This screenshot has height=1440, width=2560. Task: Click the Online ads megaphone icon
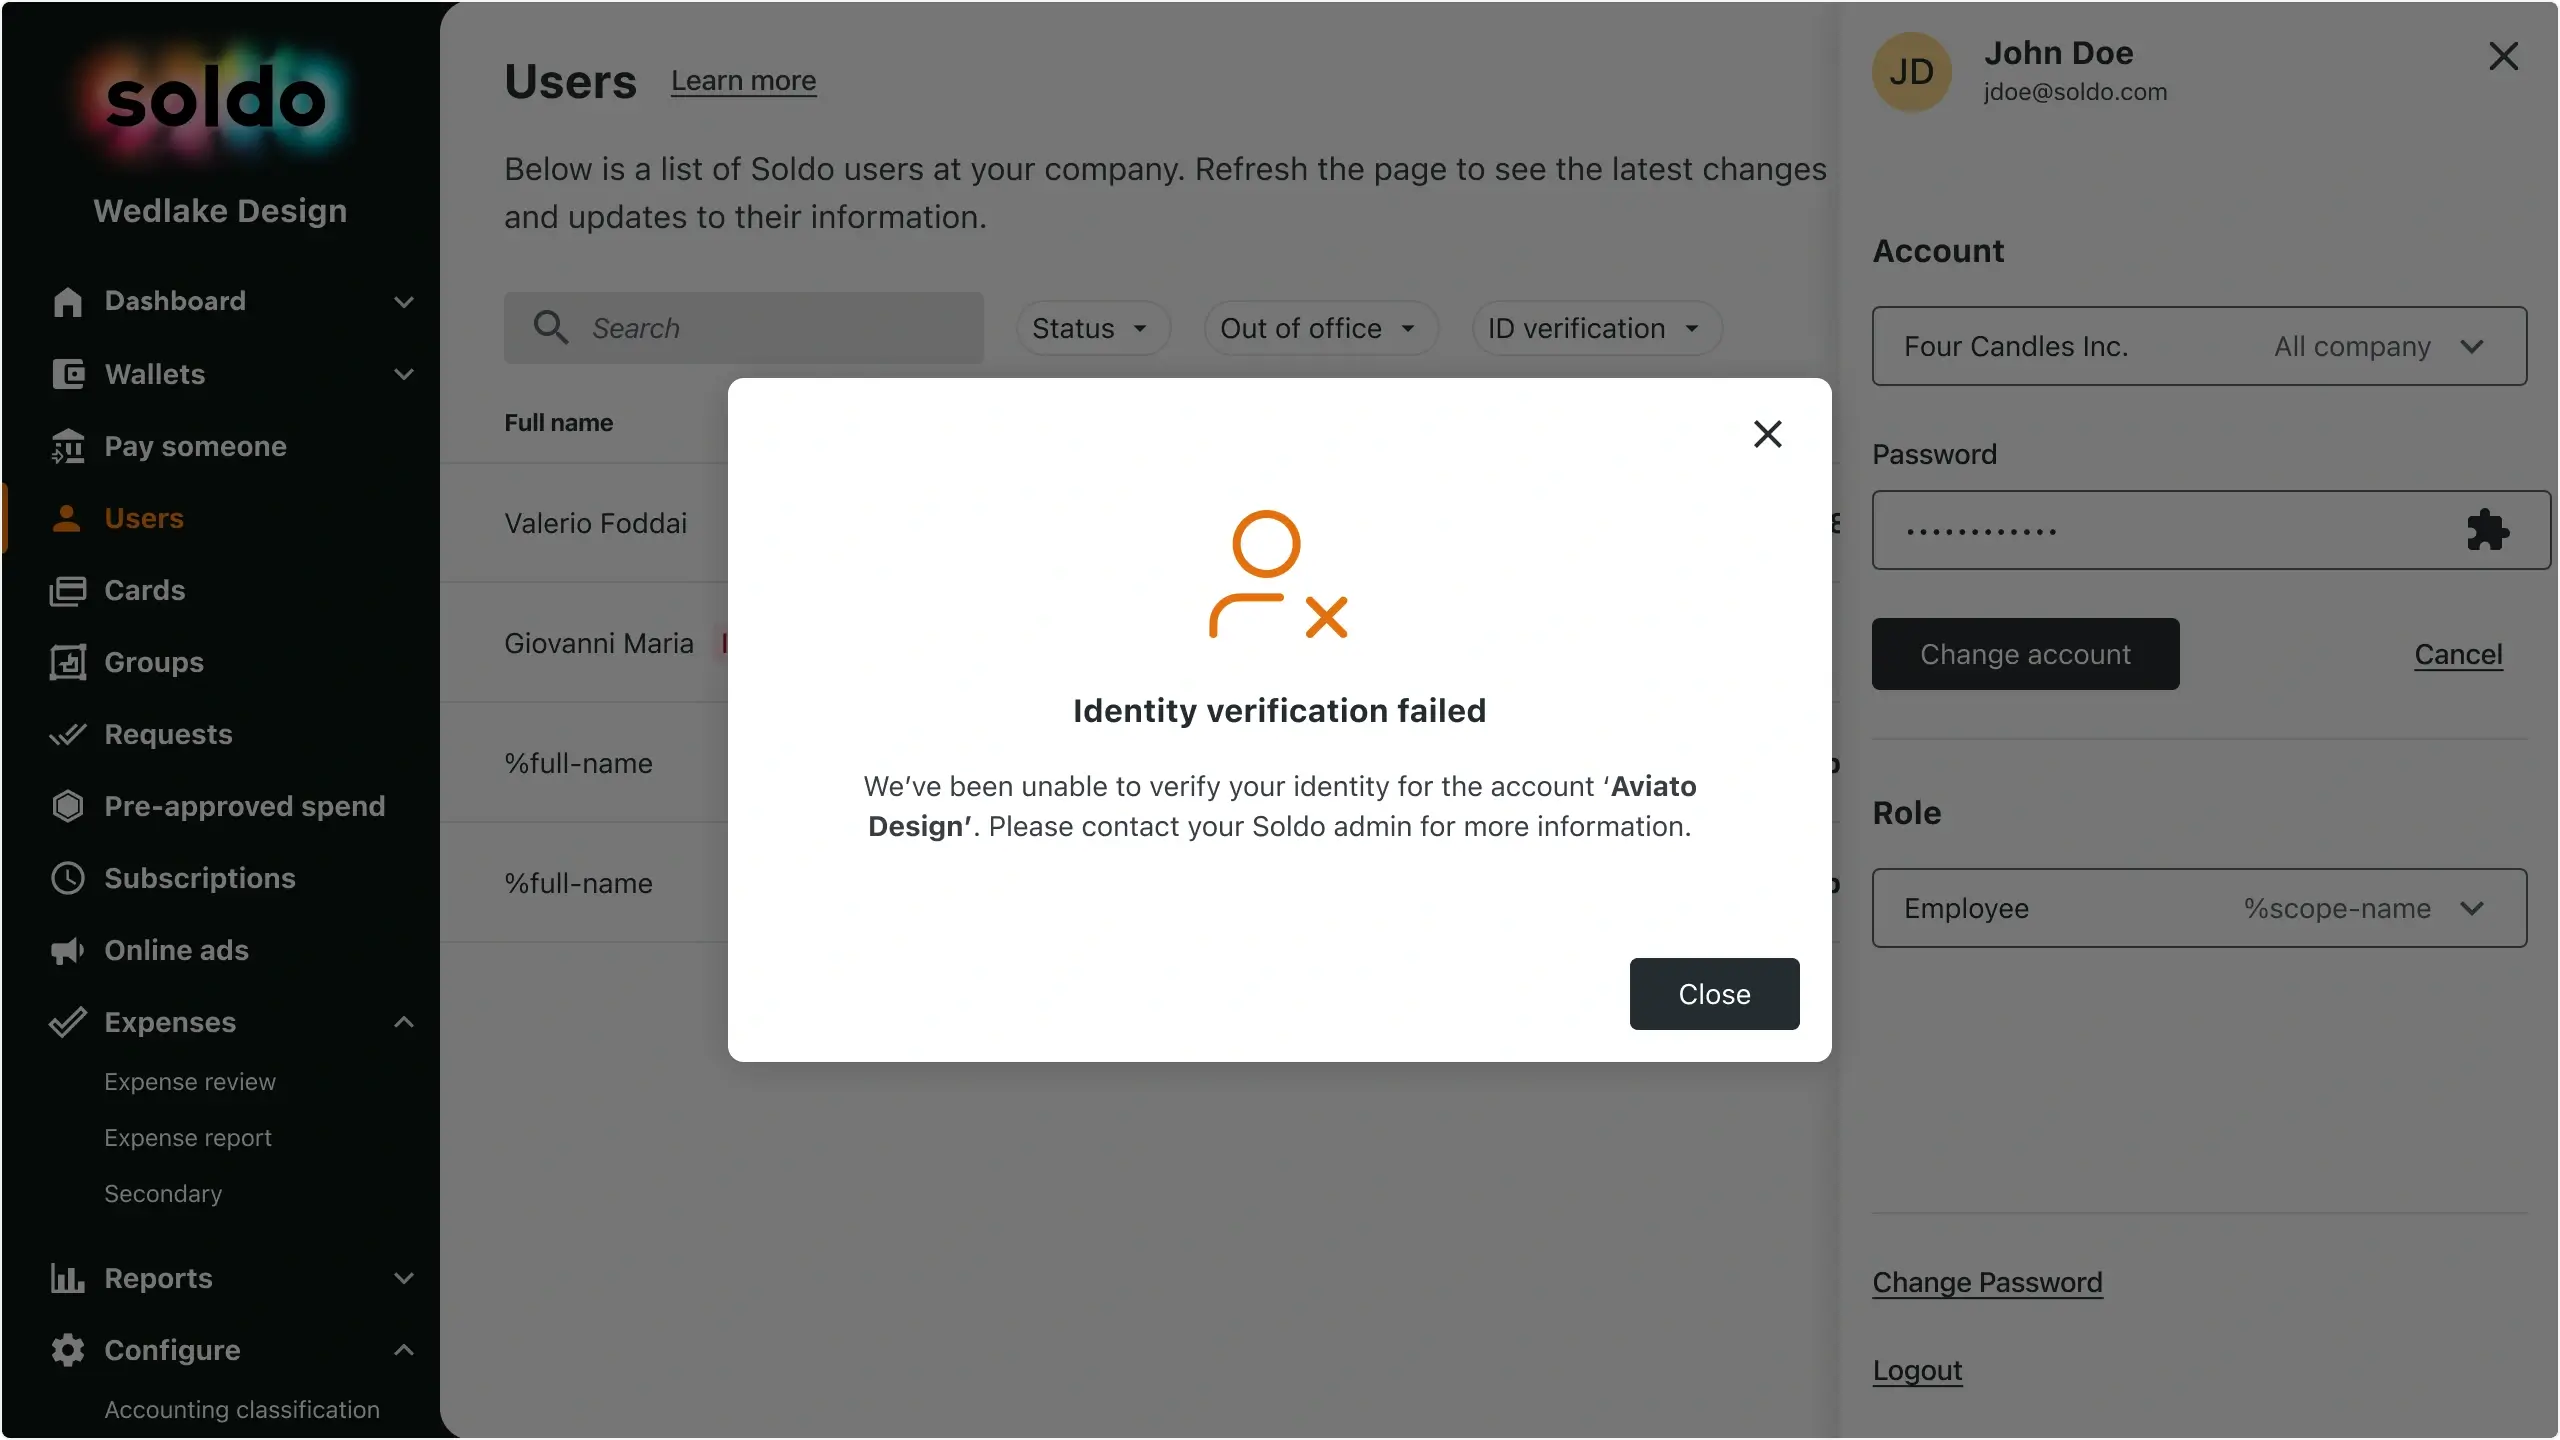click(67, 950)
